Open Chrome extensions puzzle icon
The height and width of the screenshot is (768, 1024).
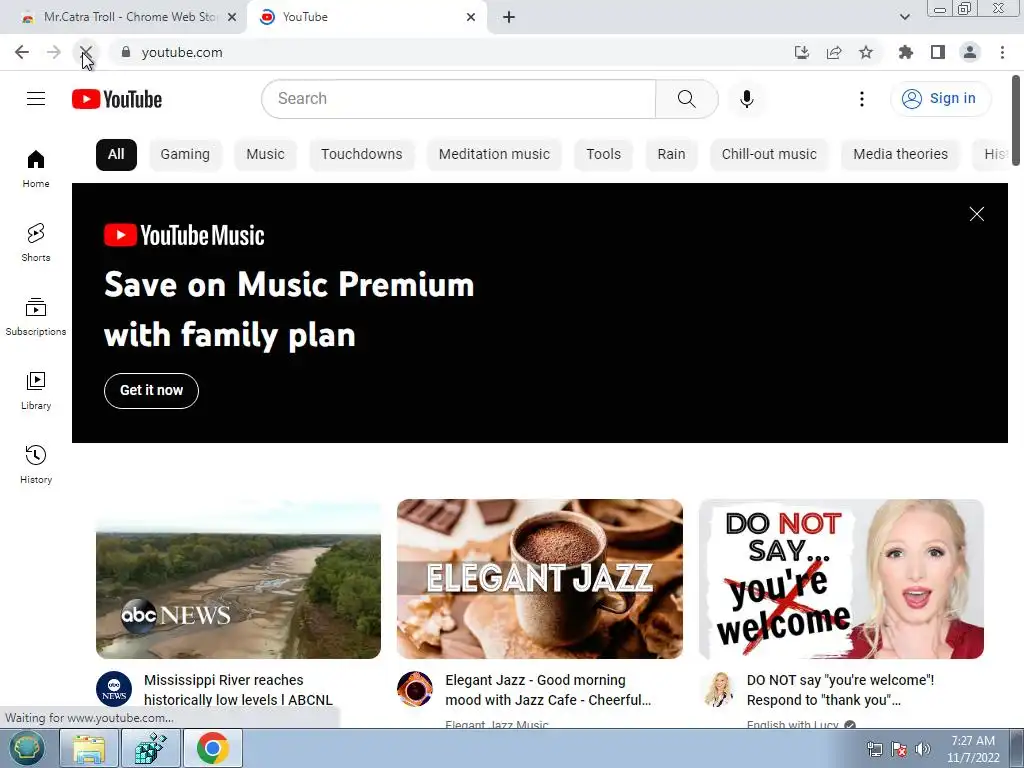point(905,52)
